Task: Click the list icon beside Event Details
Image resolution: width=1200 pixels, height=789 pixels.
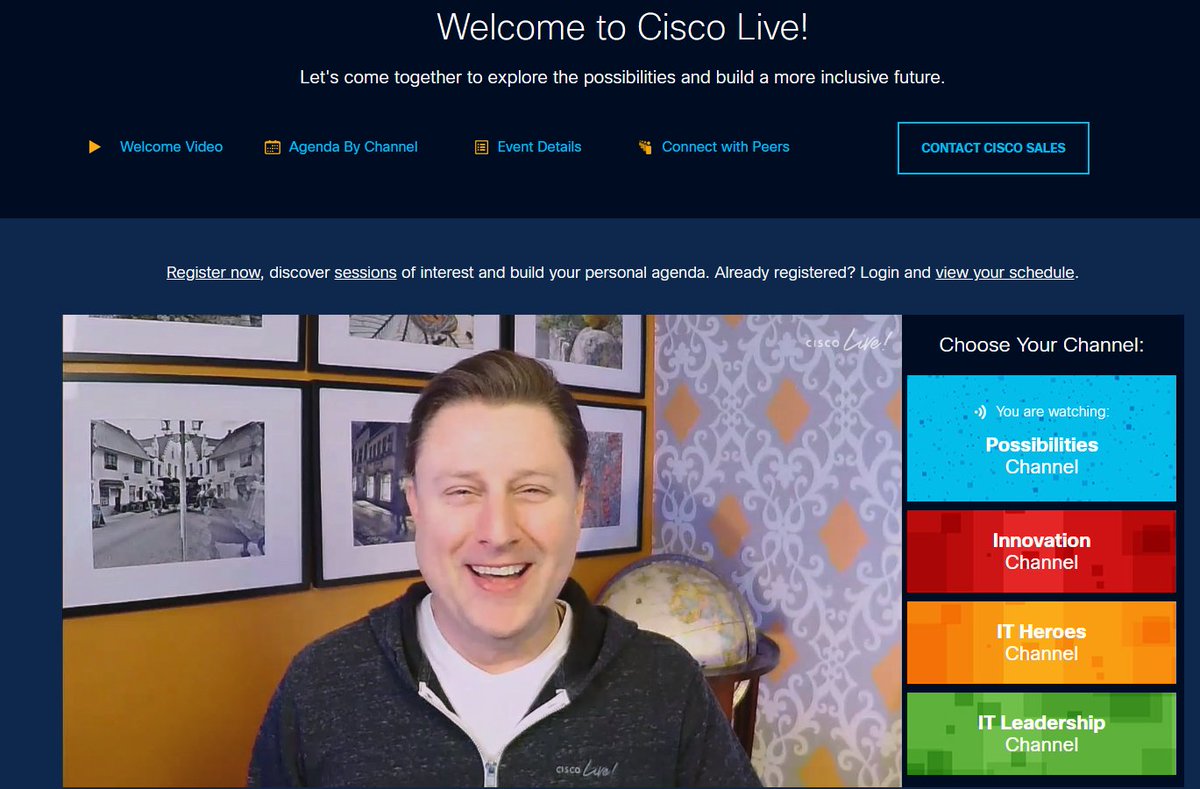Action: click(481, 147)
